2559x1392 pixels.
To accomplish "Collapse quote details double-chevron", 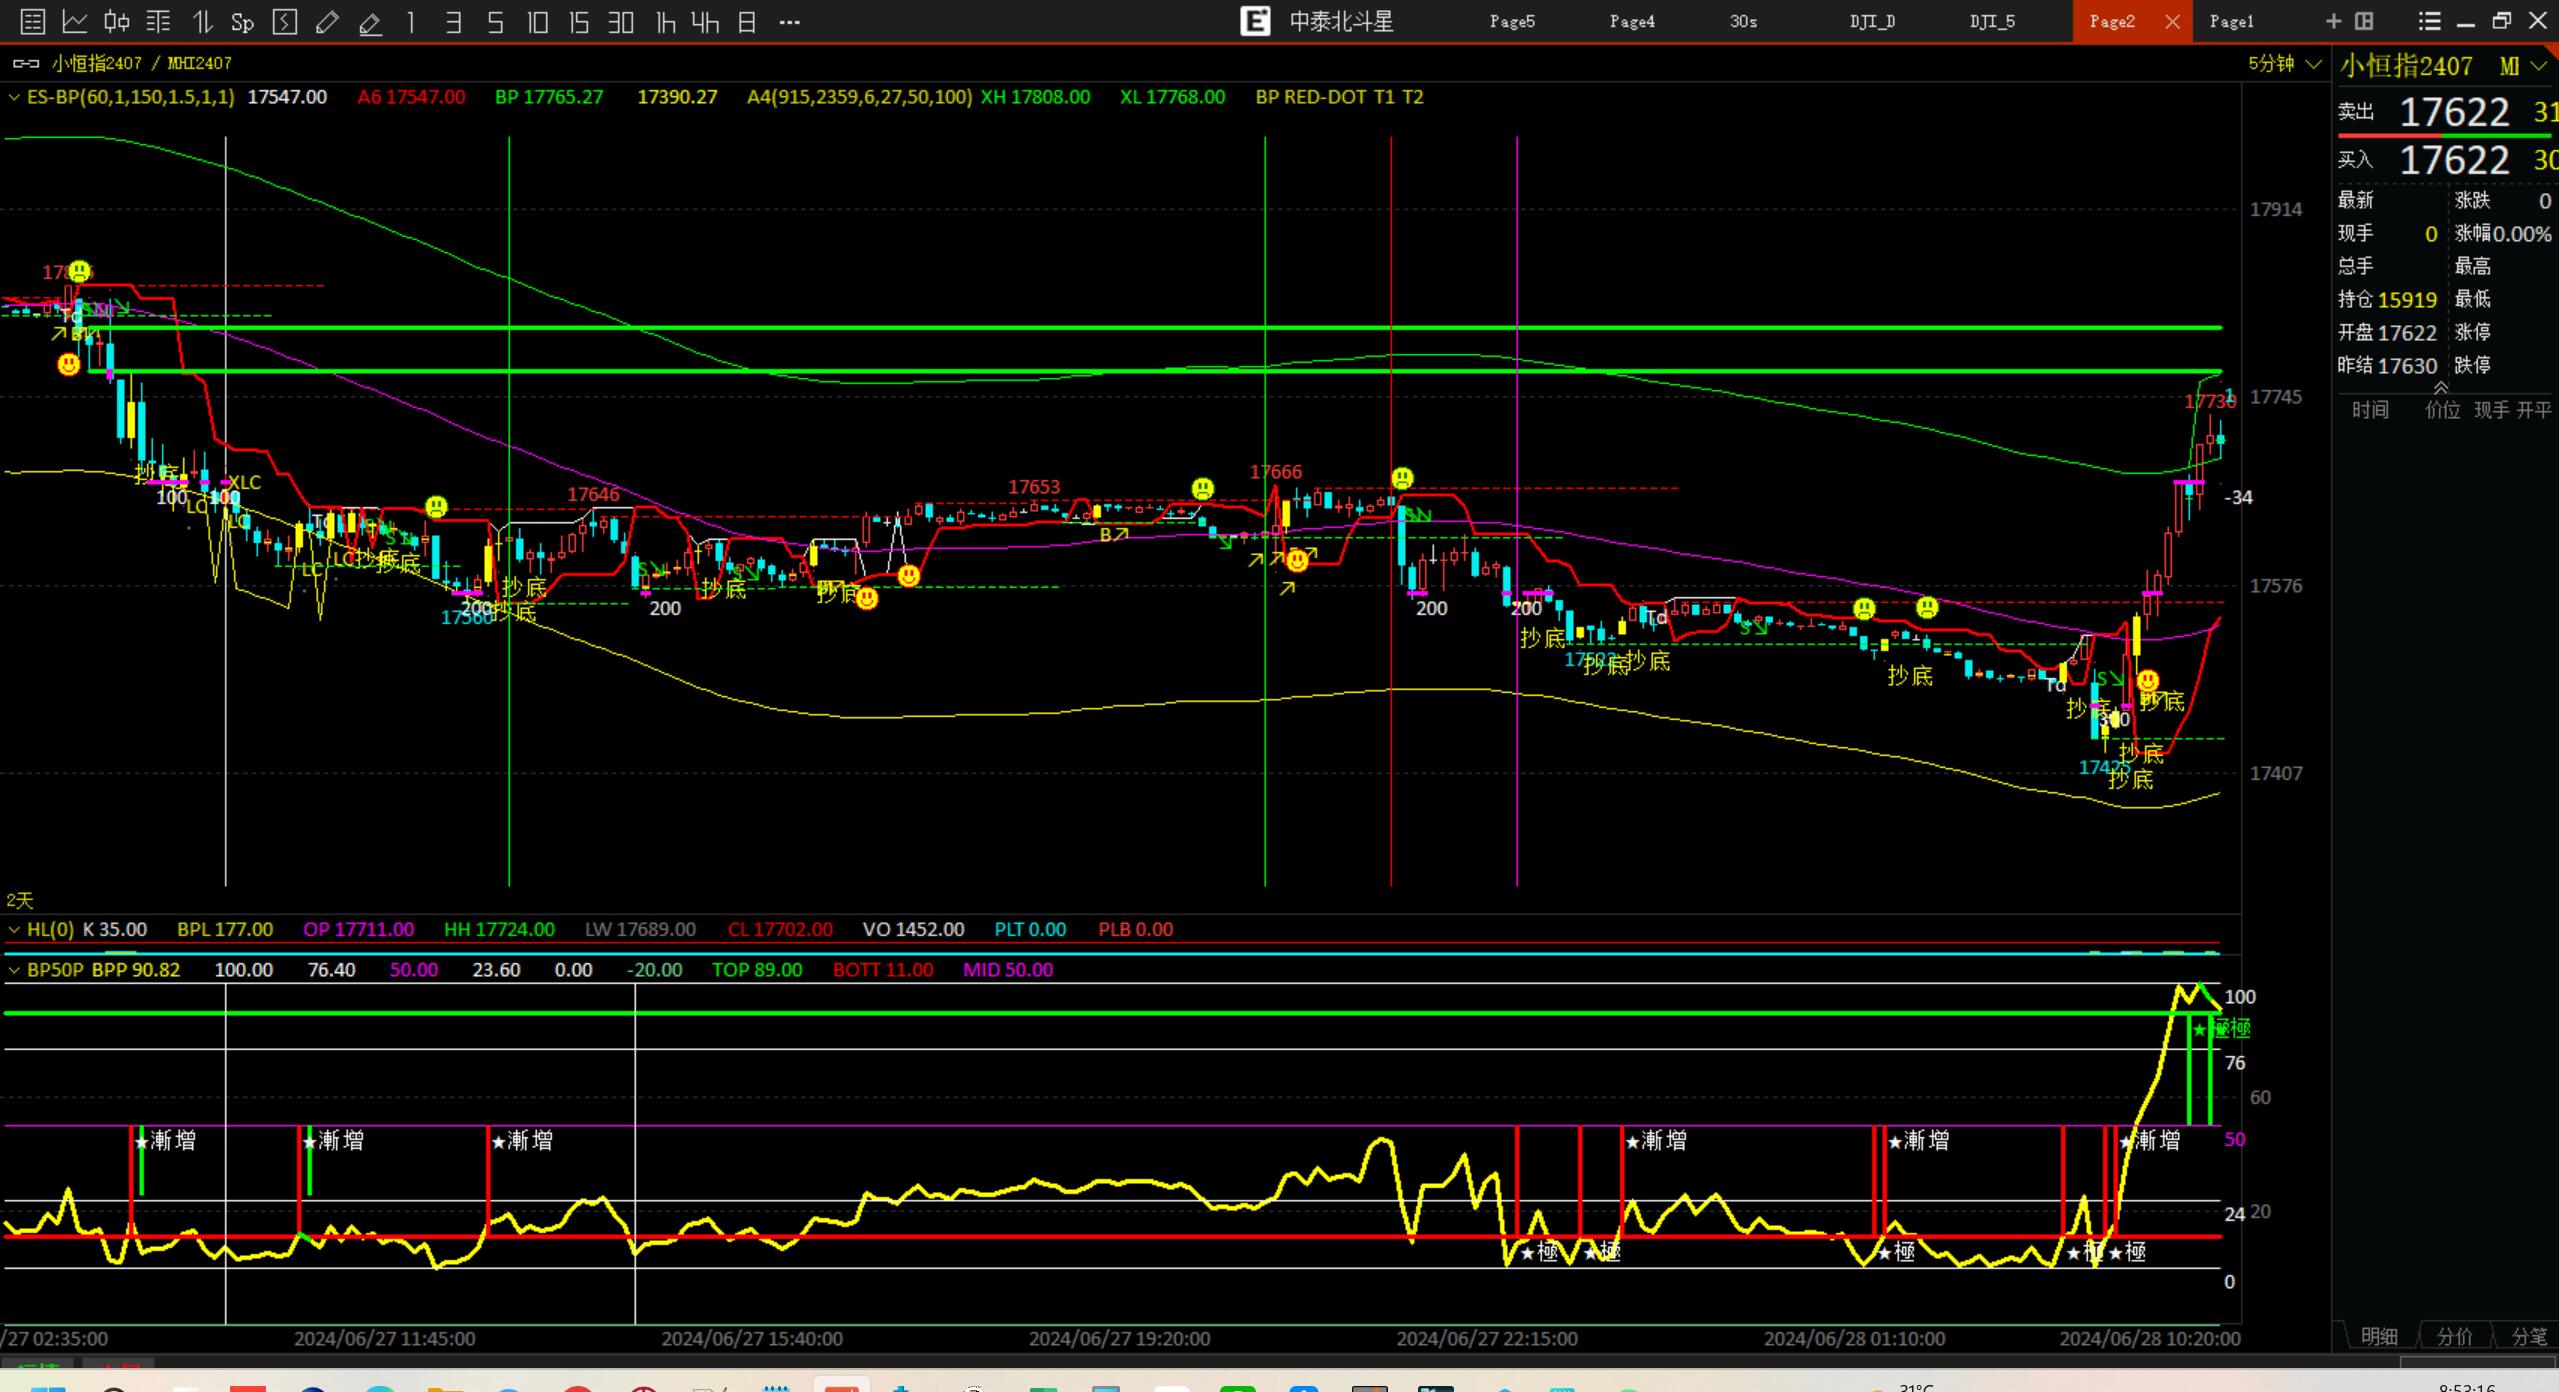I will click(2441, 388).
